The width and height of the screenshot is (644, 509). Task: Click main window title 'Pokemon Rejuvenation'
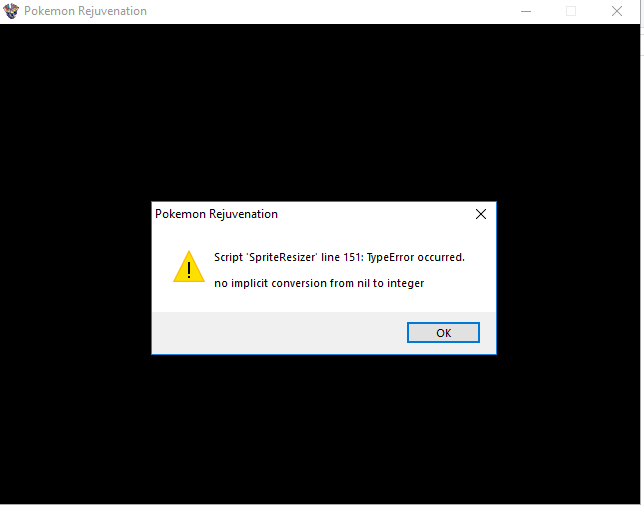[x=85, y=11]
